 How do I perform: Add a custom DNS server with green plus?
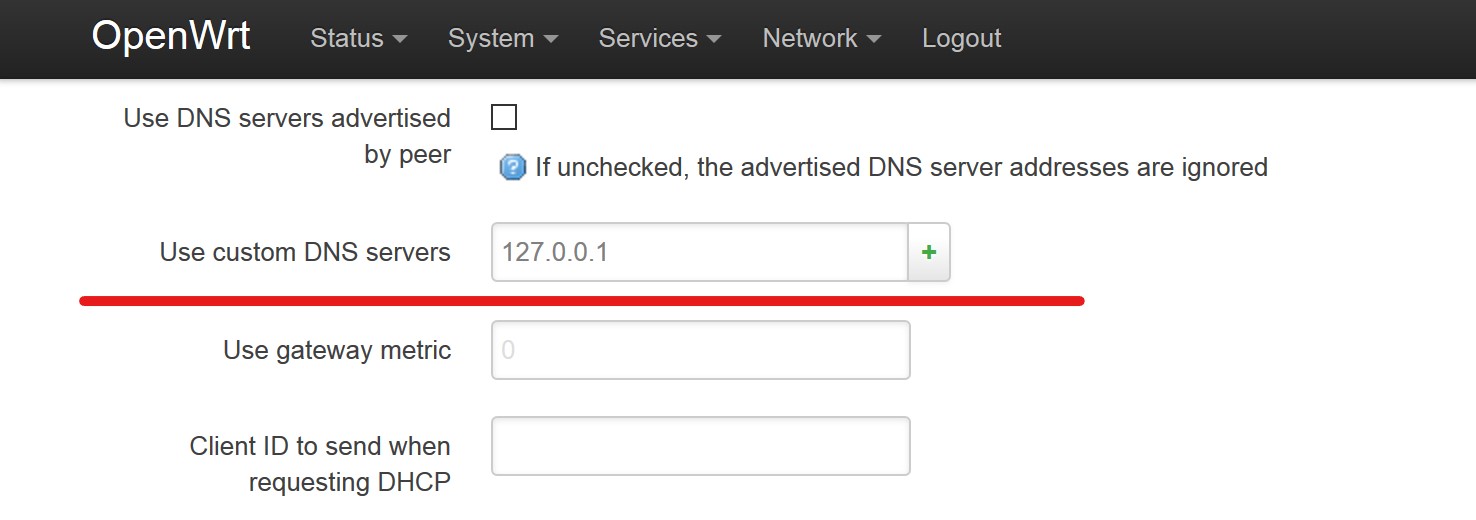(929, 252)
